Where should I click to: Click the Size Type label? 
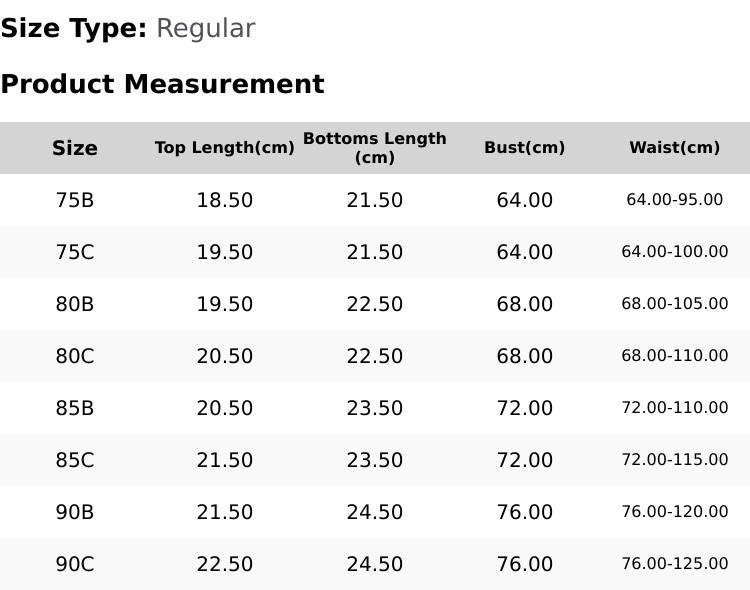pos(74,29)
